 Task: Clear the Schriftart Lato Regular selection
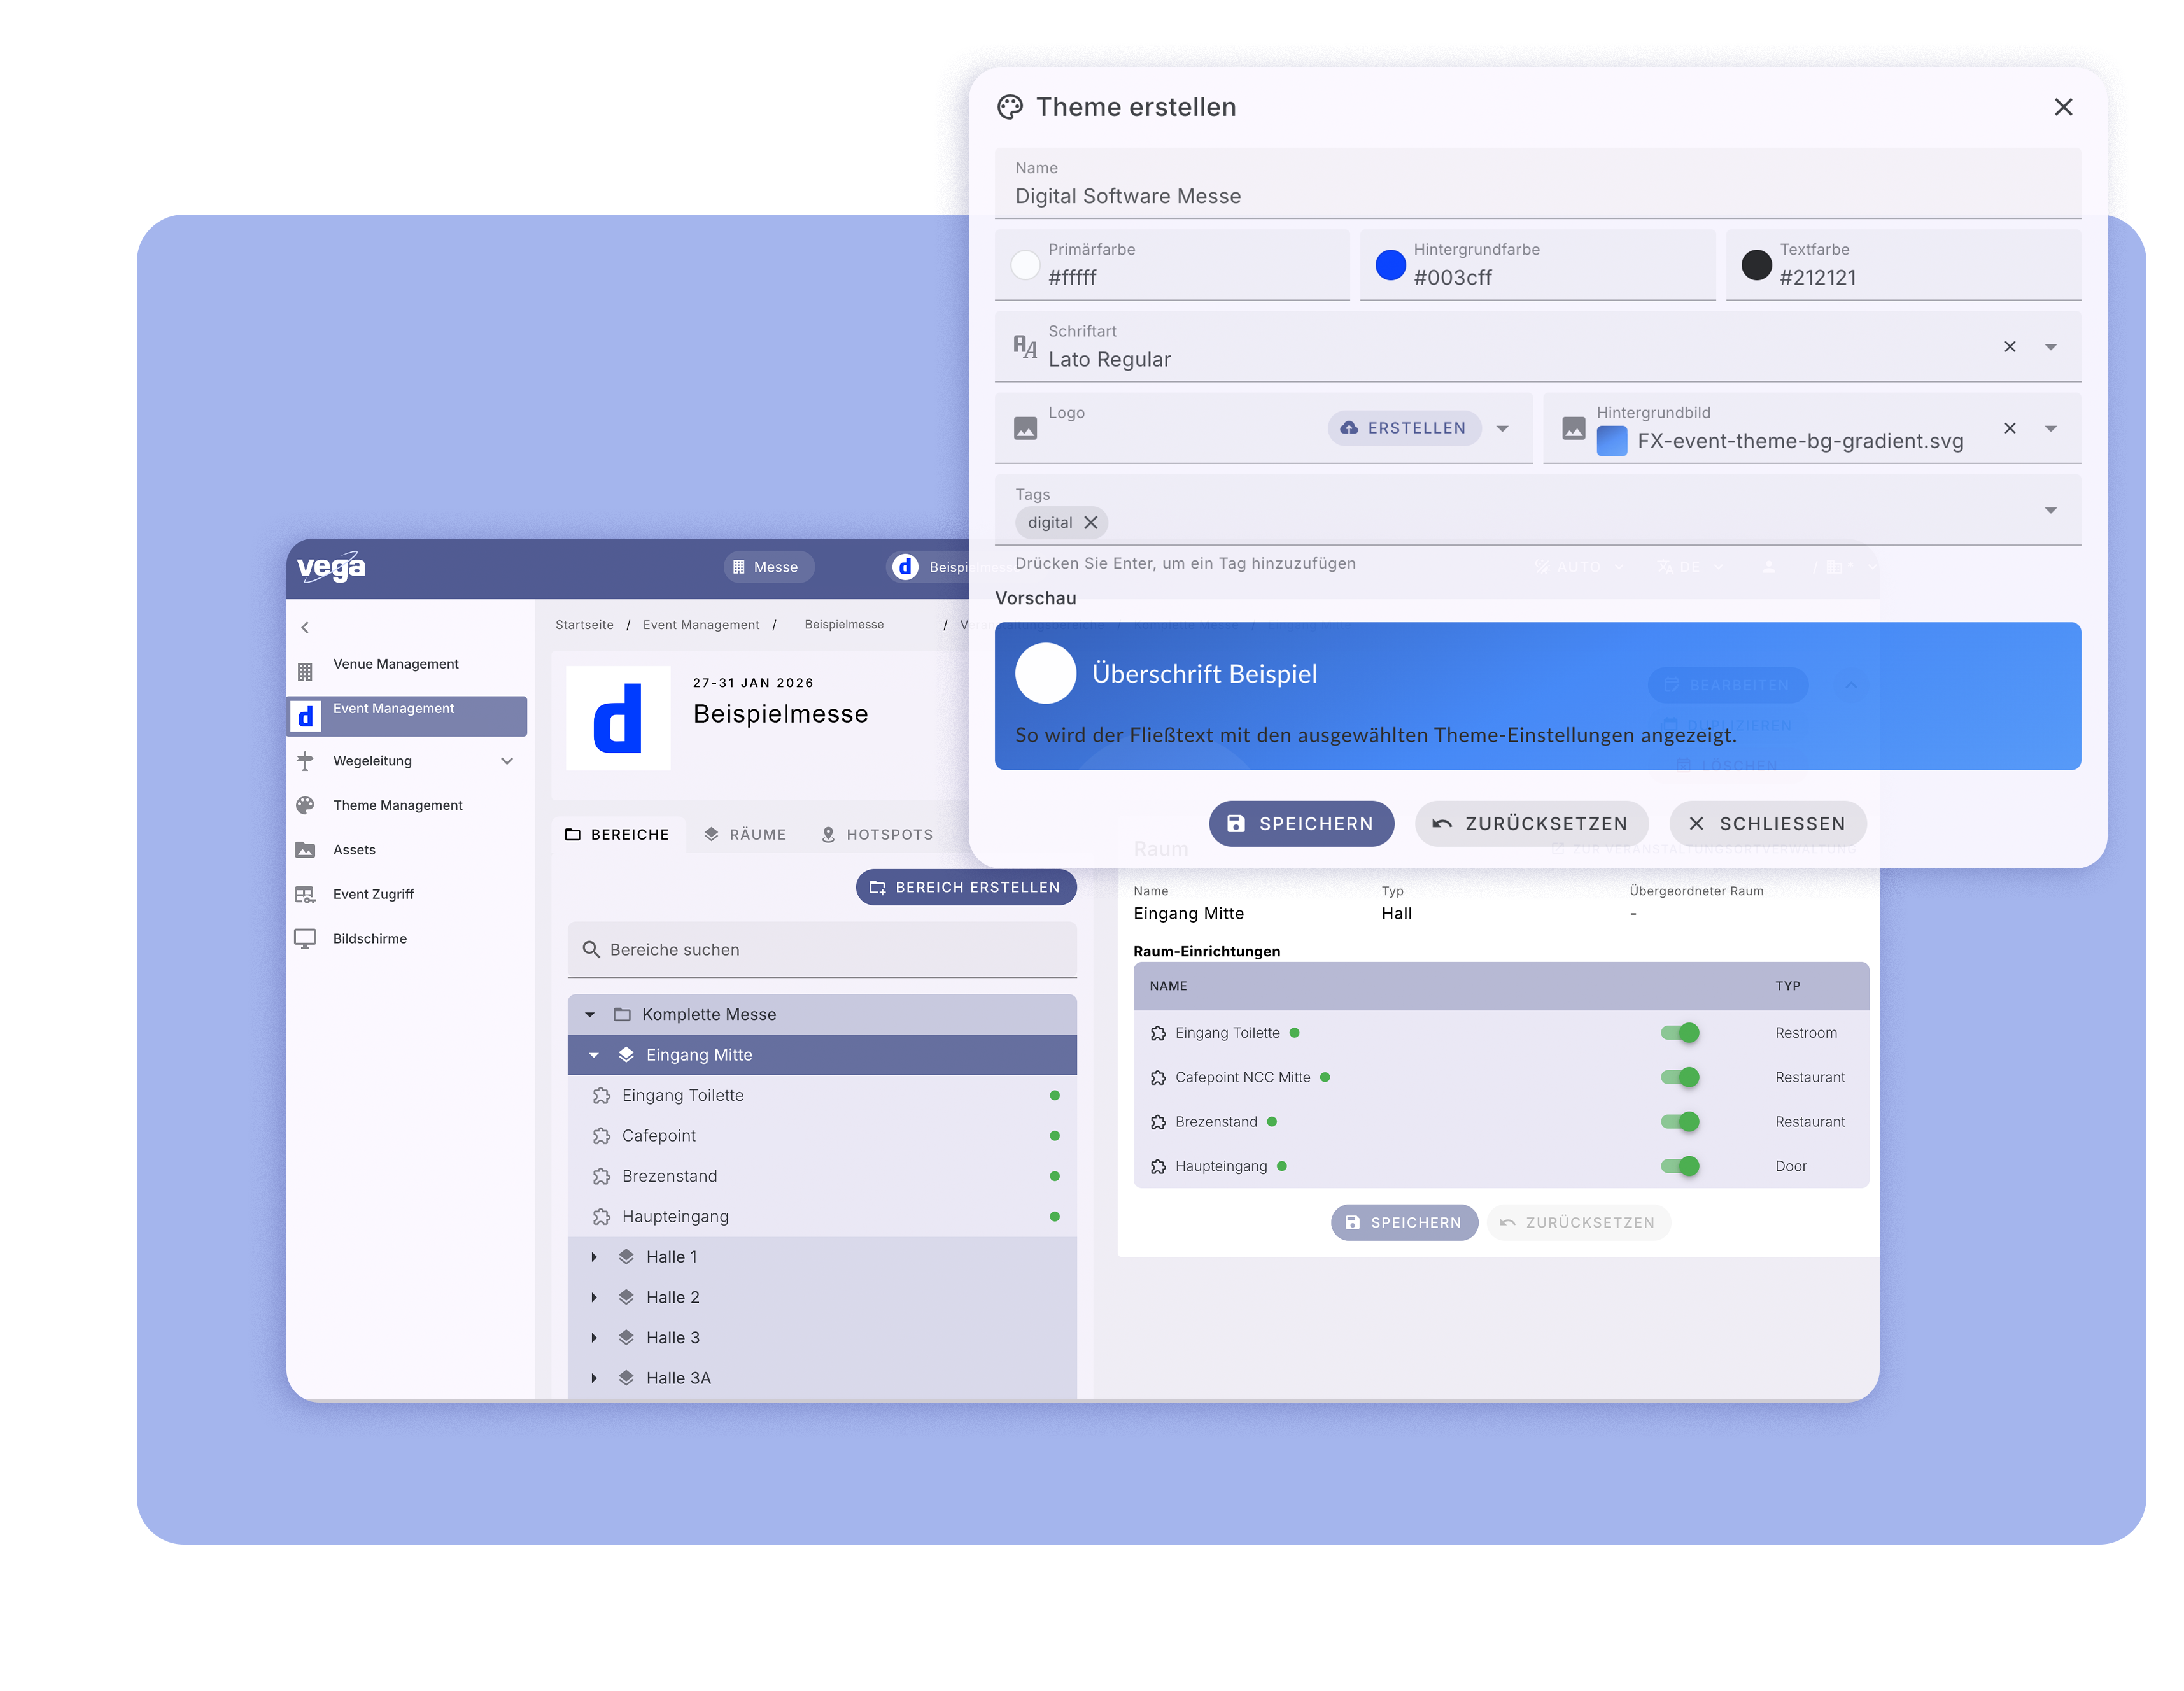coord(2009,347)
